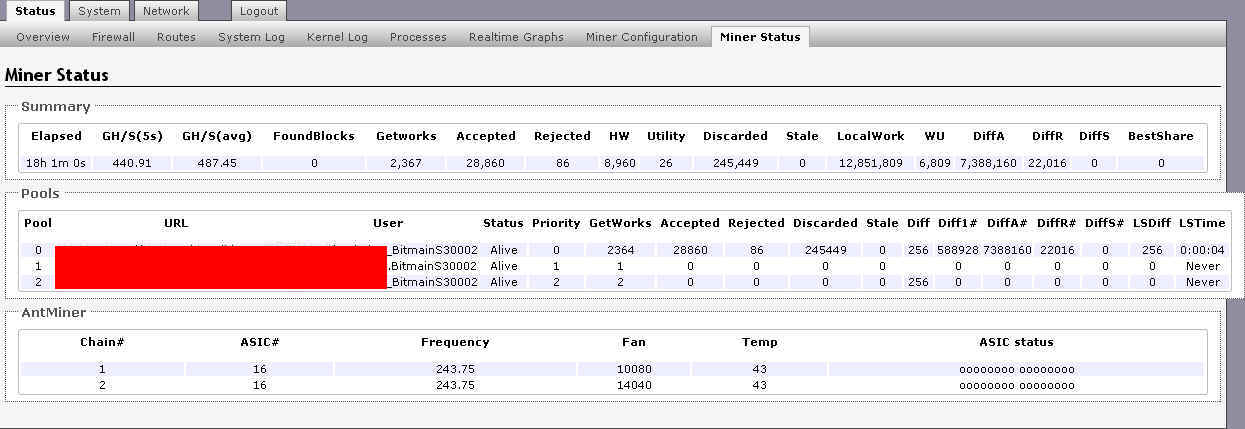Viewport: 1245px width, 429px height.
Task: Select chain 2 fan speed 14040
Action: (634, 385)
